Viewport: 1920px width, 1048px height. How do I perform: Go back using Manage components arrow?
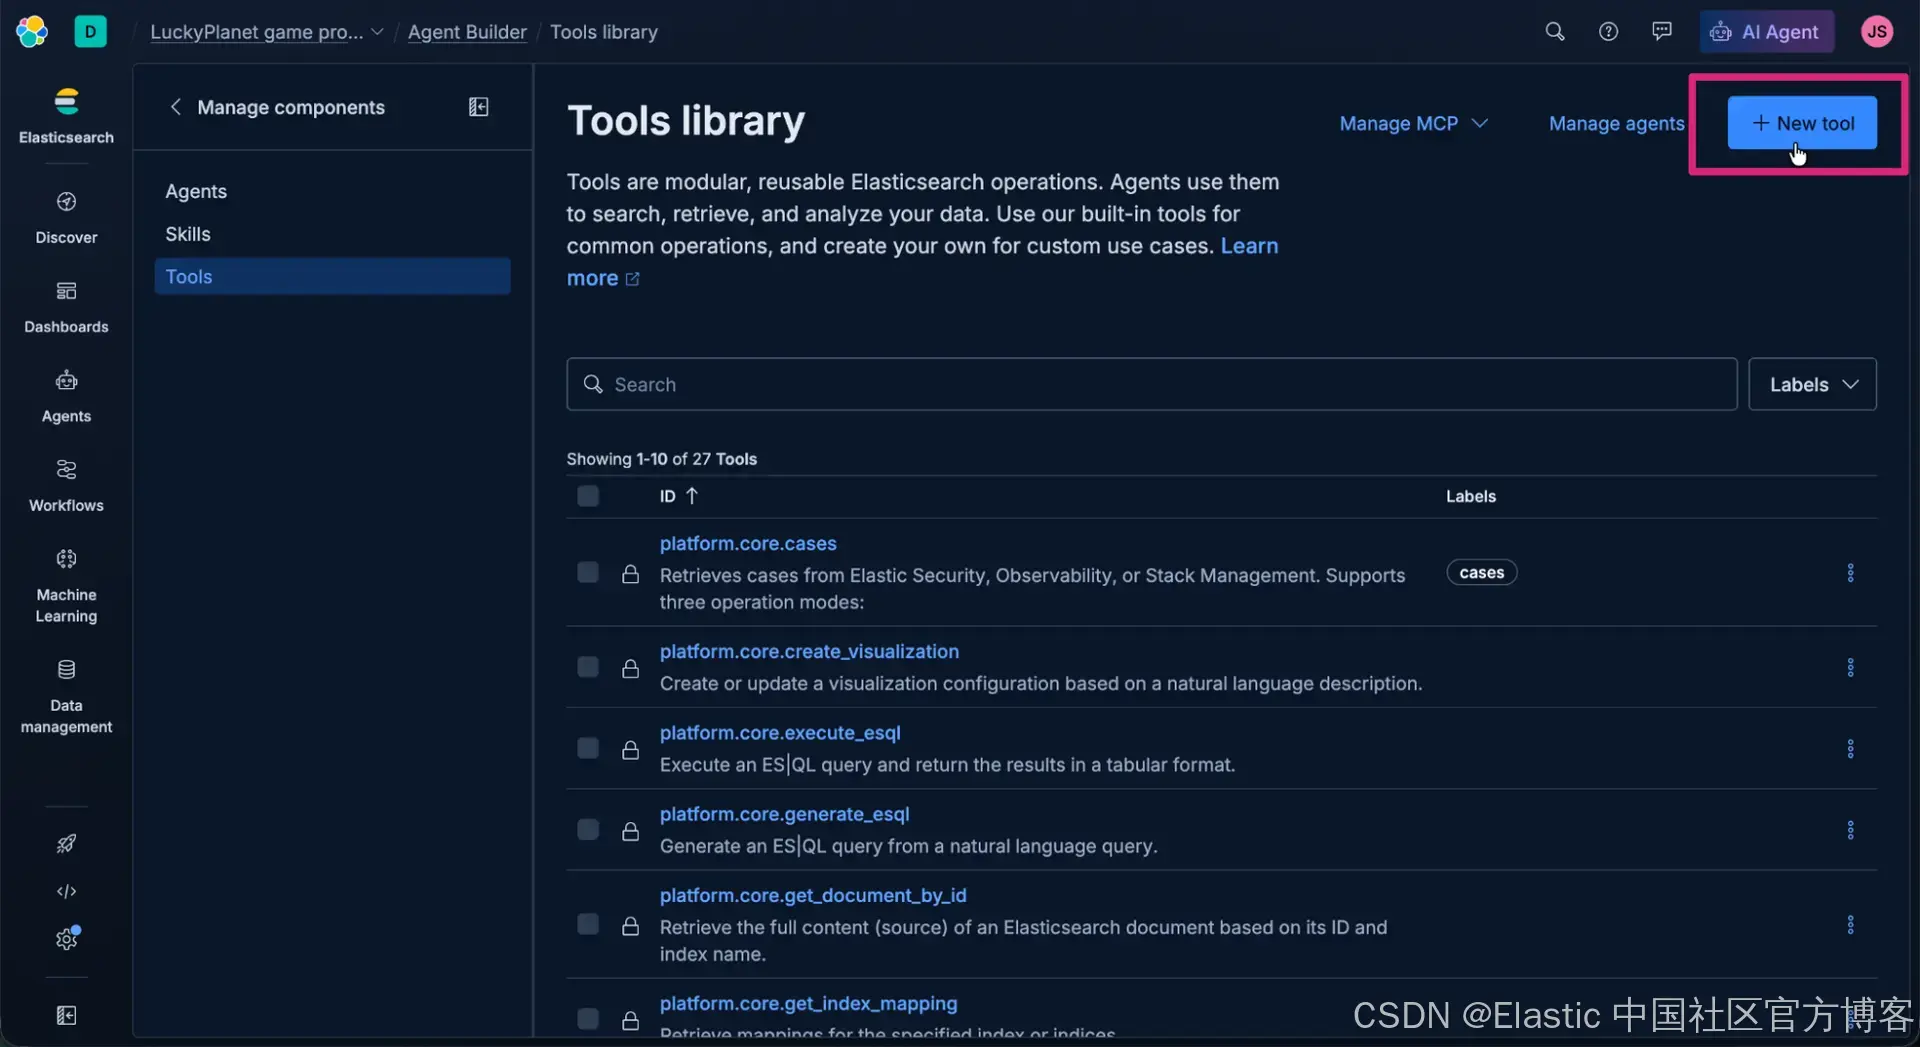(176, 107)
